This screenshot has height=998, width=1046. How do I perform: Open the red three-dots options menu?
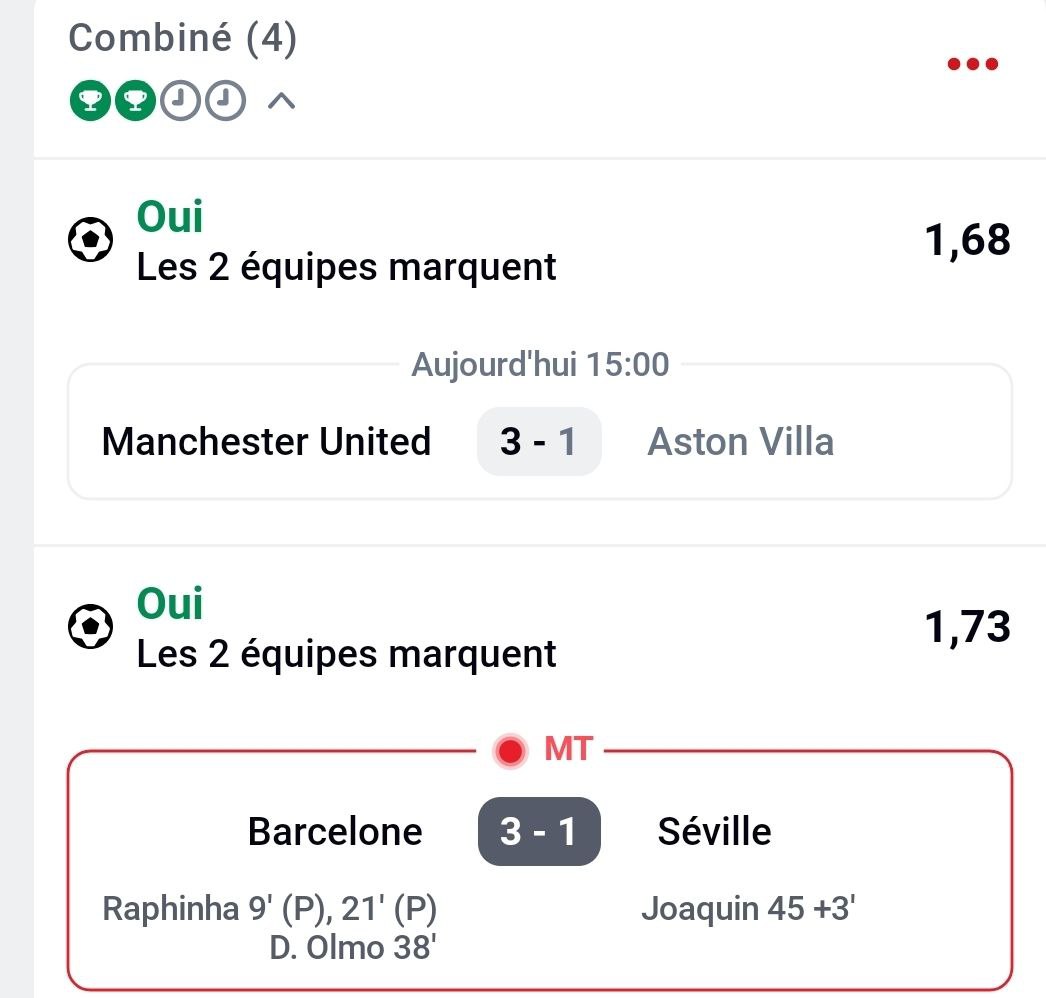(972, 65)
